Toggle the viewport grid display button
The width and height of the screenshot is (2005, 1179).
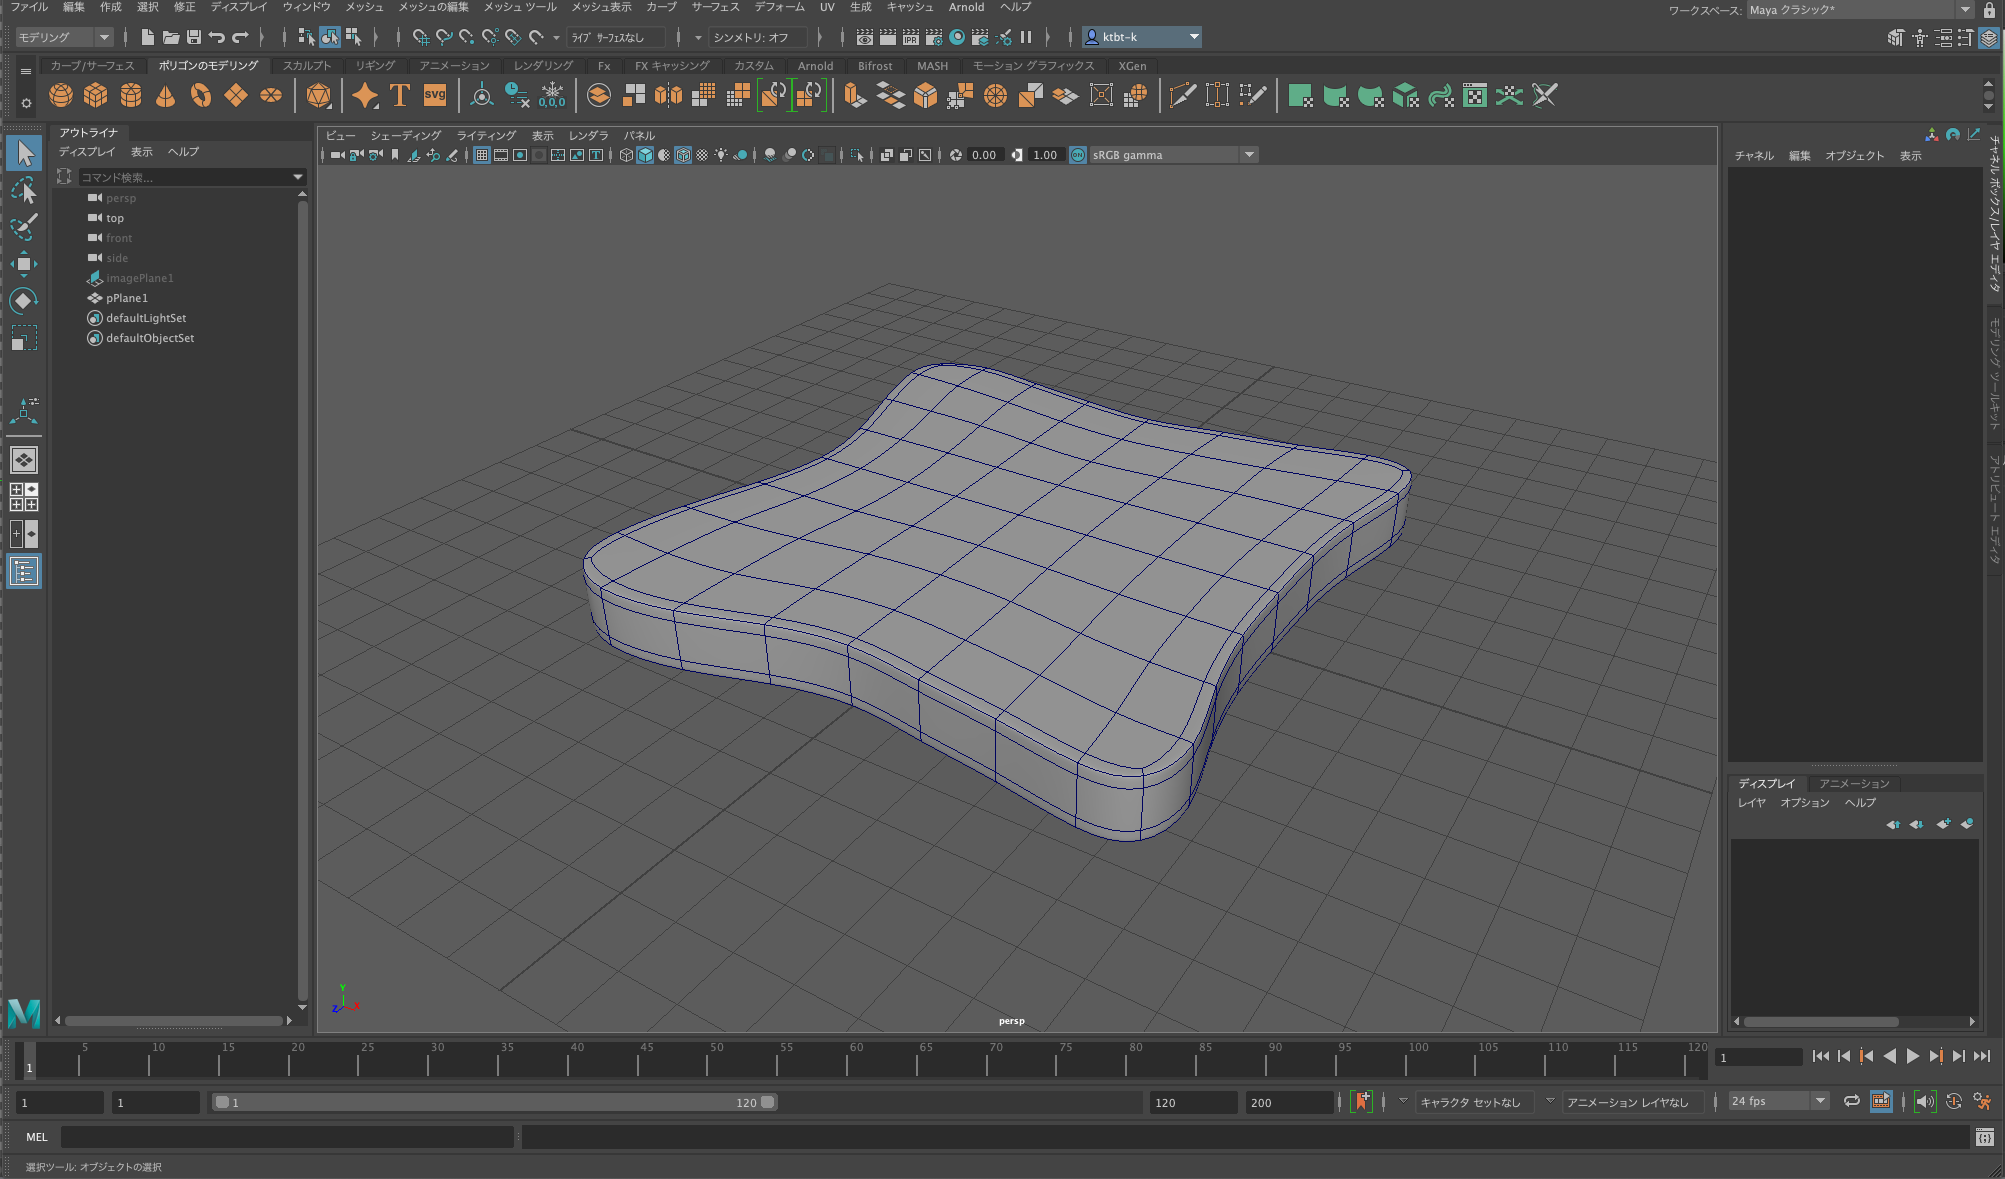click(482, 155)
